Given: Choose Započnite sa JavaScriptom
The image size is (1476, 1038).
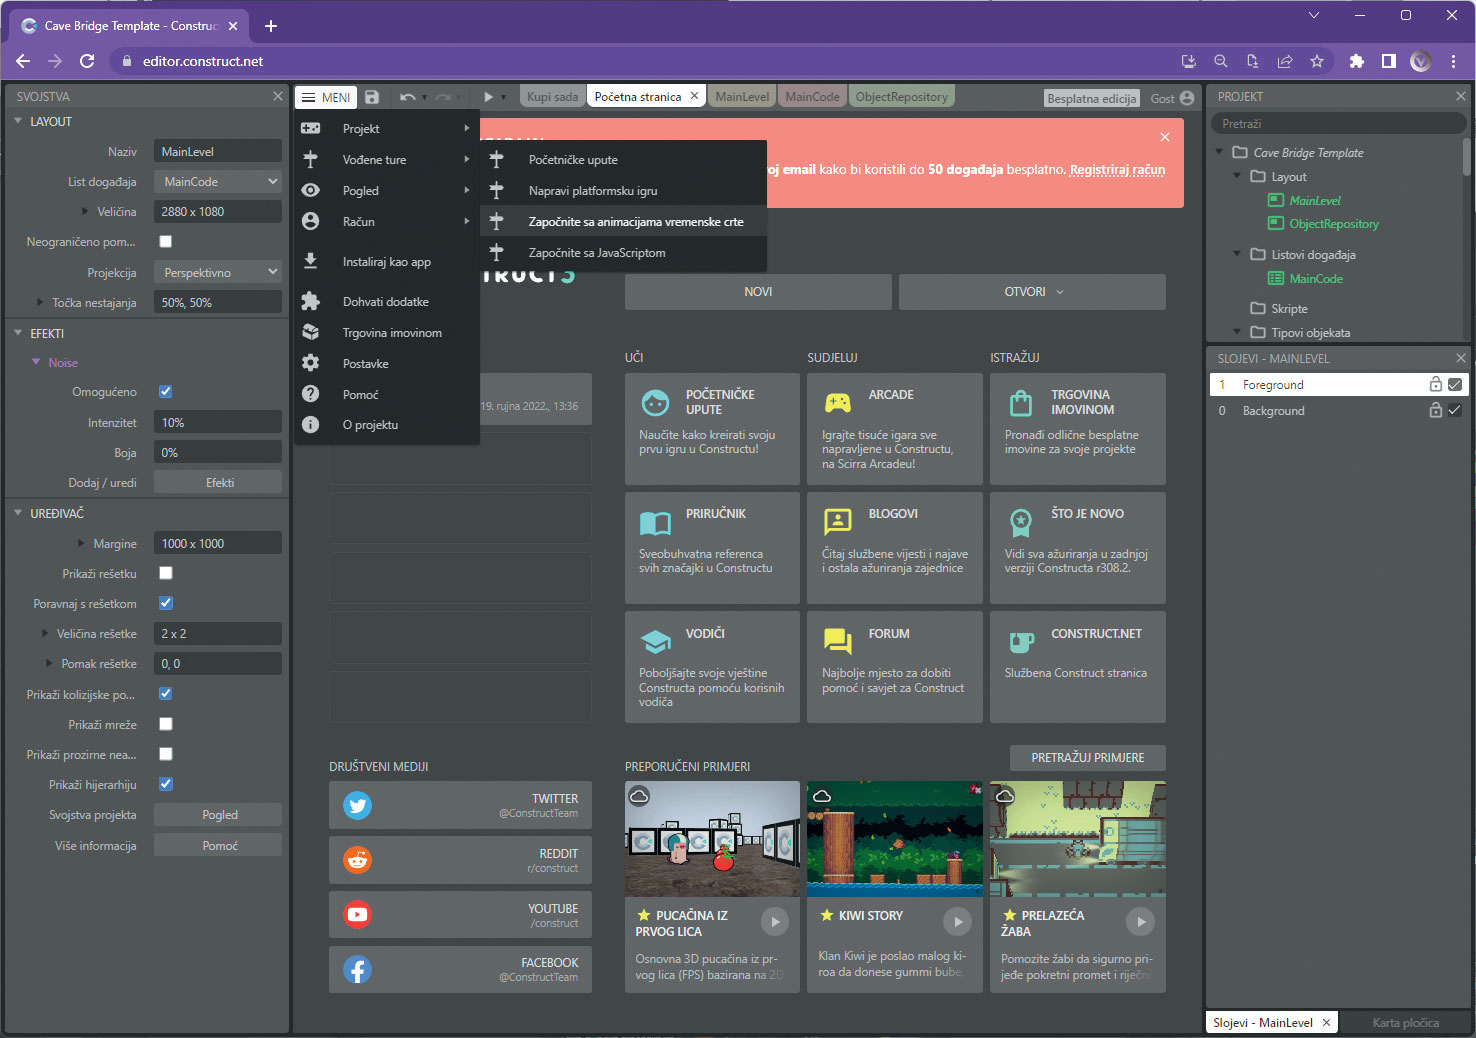Looking at the screenshot, I should (x=624, y=252).
